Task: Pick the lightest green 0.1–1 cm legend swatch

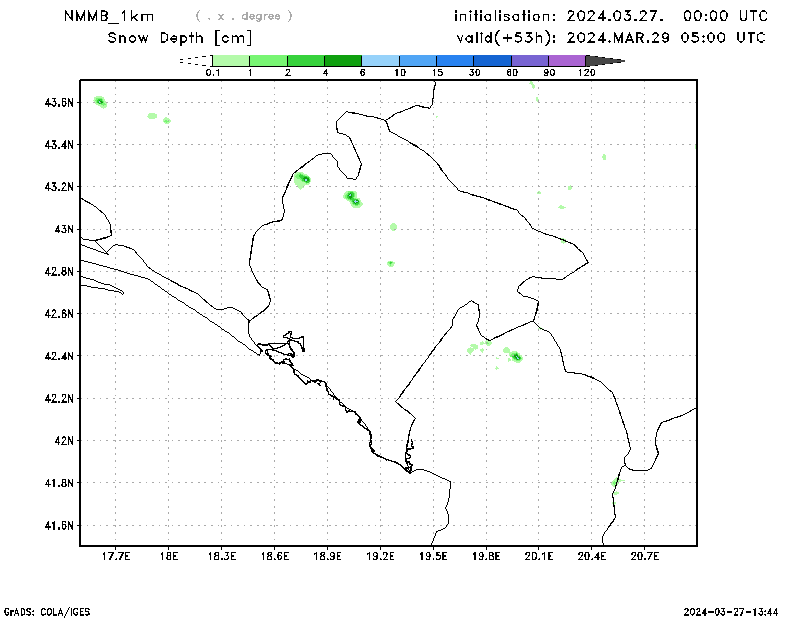Action: 230,61
